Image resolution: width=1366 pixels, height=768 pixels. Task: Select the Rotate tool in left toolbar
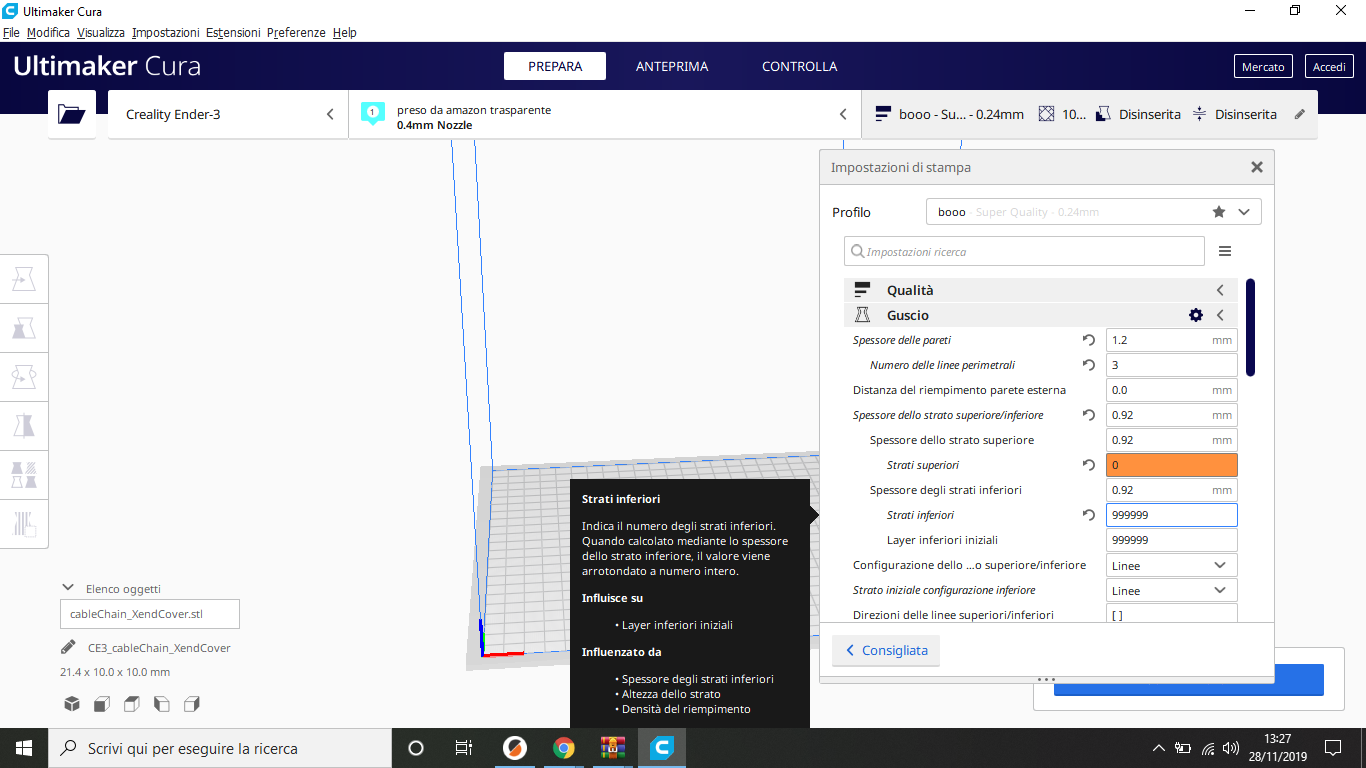(x=24, y=377)
